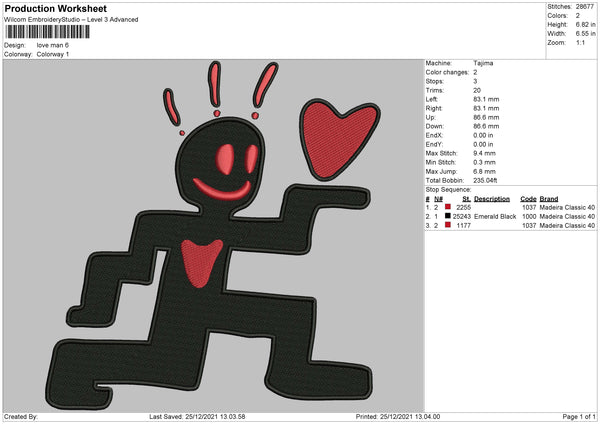Screen dimensions: 600x424
Task: Click the Max Stitch value 9.4 mm
Action: tap(484, 153)
